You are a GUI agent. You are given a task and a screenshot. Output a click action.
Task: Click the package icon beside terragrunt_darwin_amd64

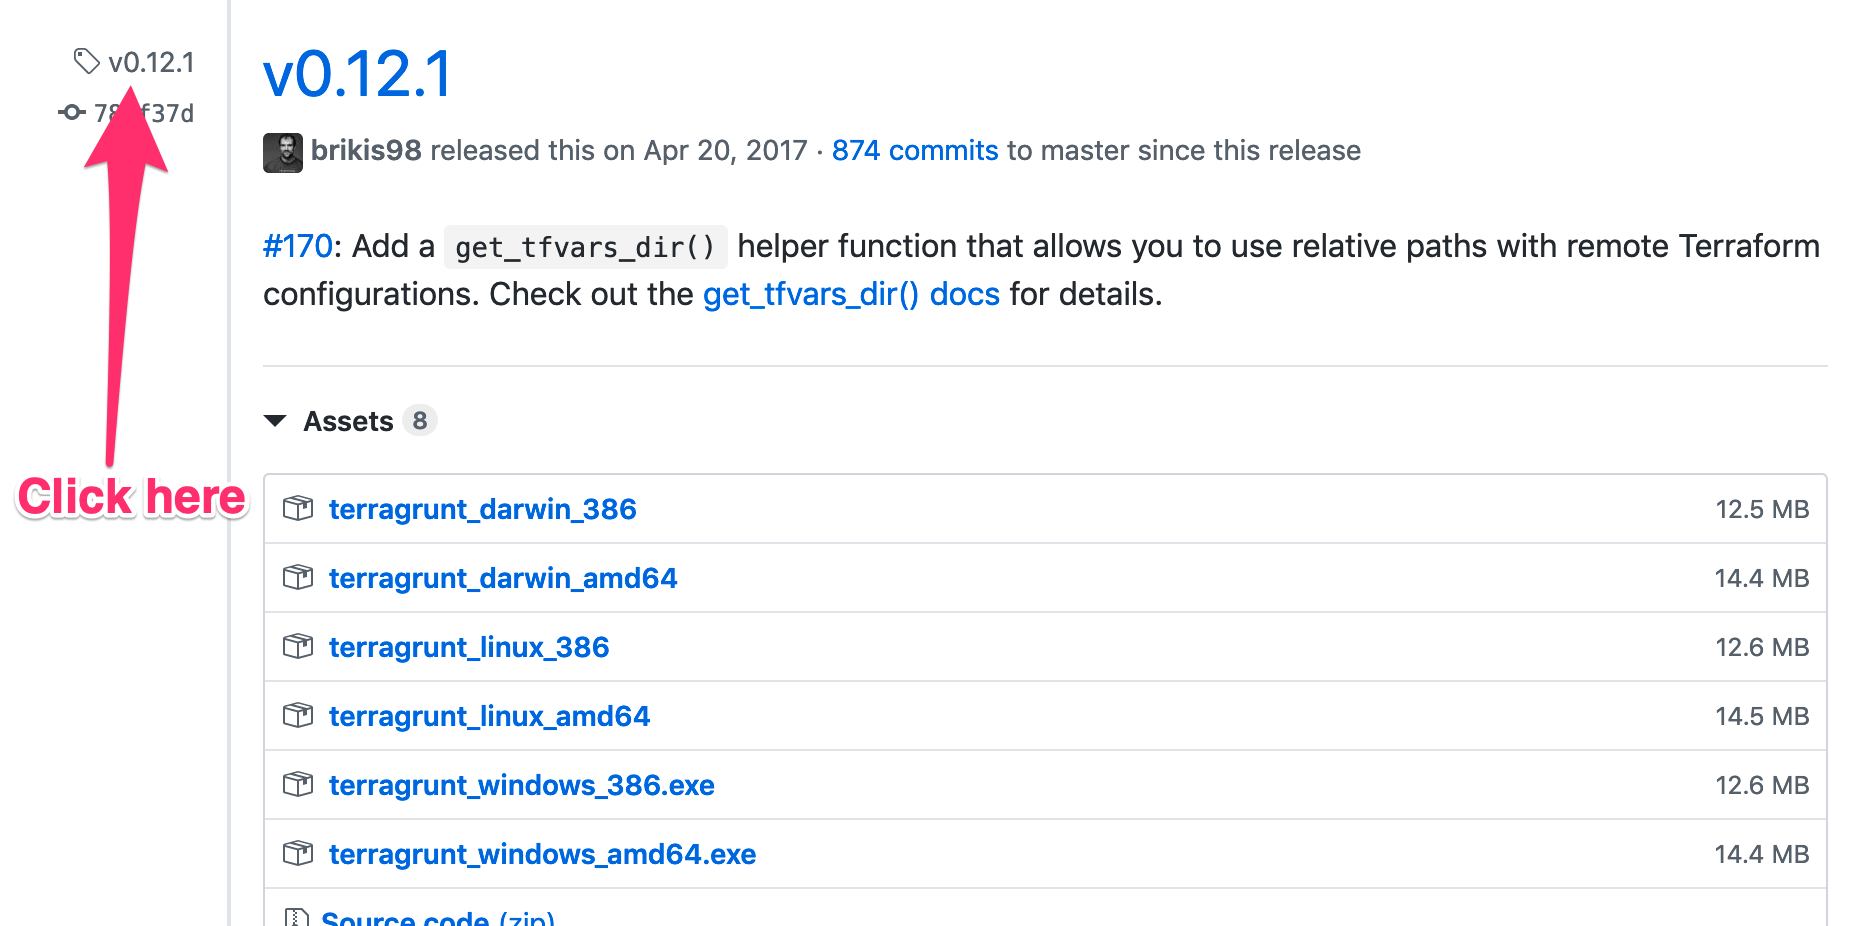[297, 577]
